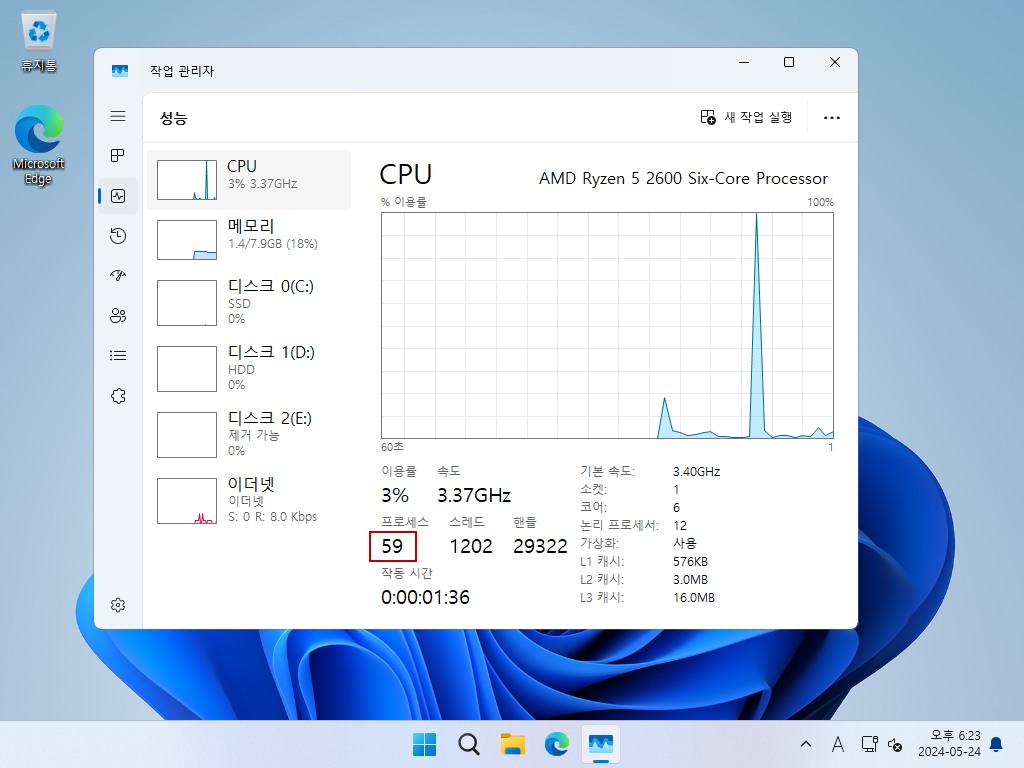Viewport: 1024px width, 768px height.
Task: Open Edge from the taskbar
Action: click(x=556, y=744)
